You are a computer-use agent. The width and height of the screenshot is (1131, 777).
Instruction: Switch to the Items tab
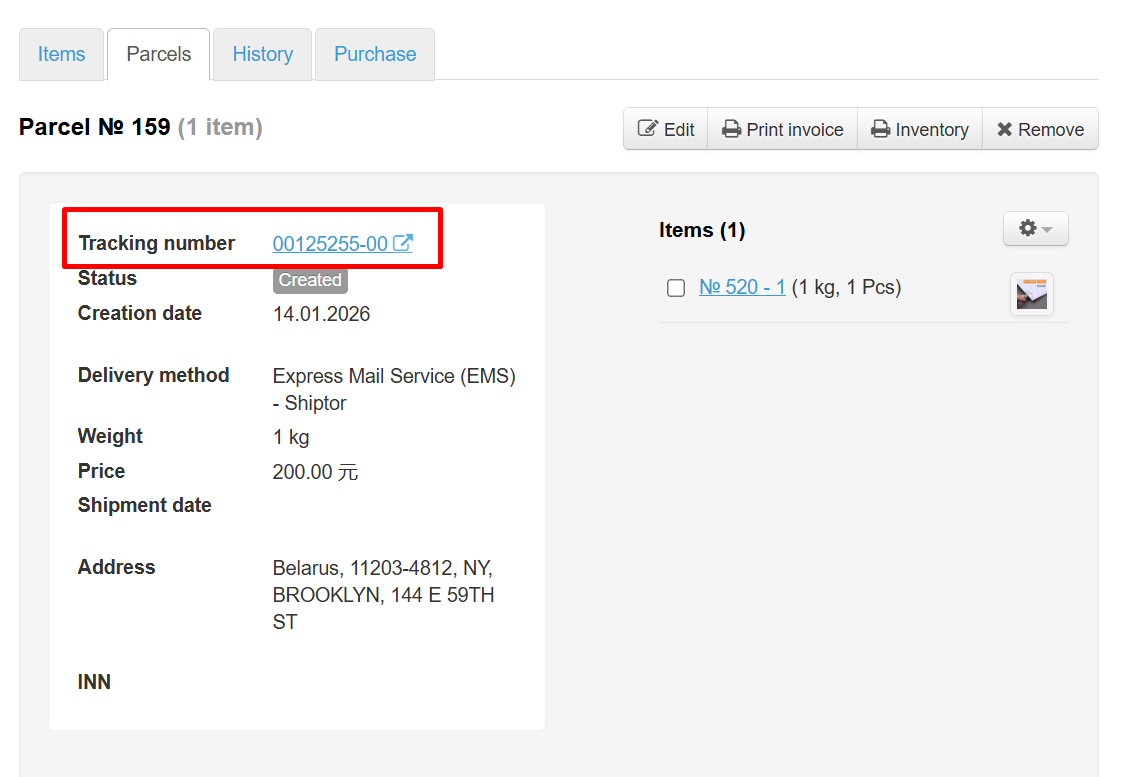pos(62,54)
